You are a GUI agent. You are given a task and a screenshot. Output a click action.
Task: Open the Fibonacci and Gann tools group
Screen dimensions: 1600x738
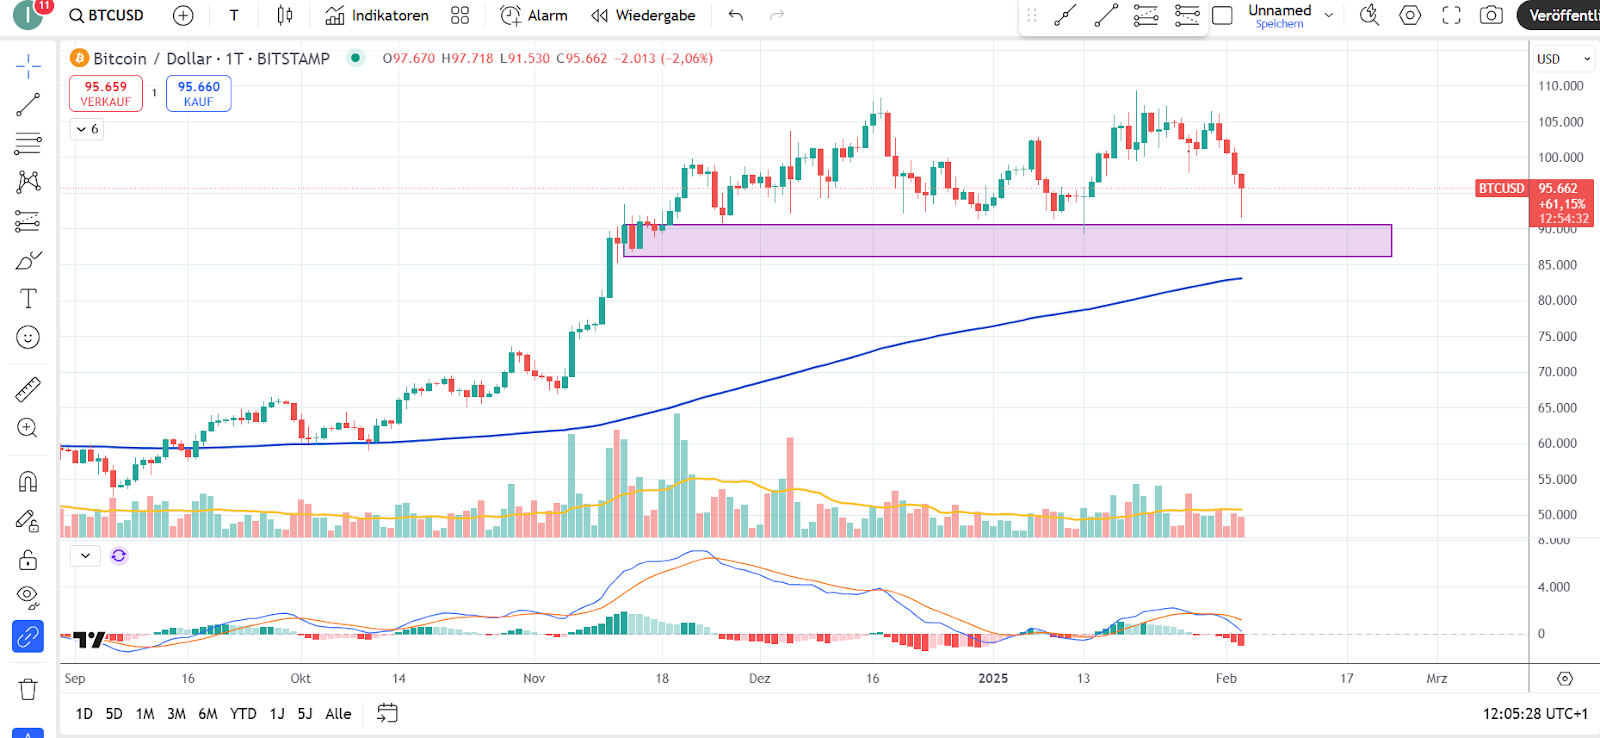click(x=28, y=143)
